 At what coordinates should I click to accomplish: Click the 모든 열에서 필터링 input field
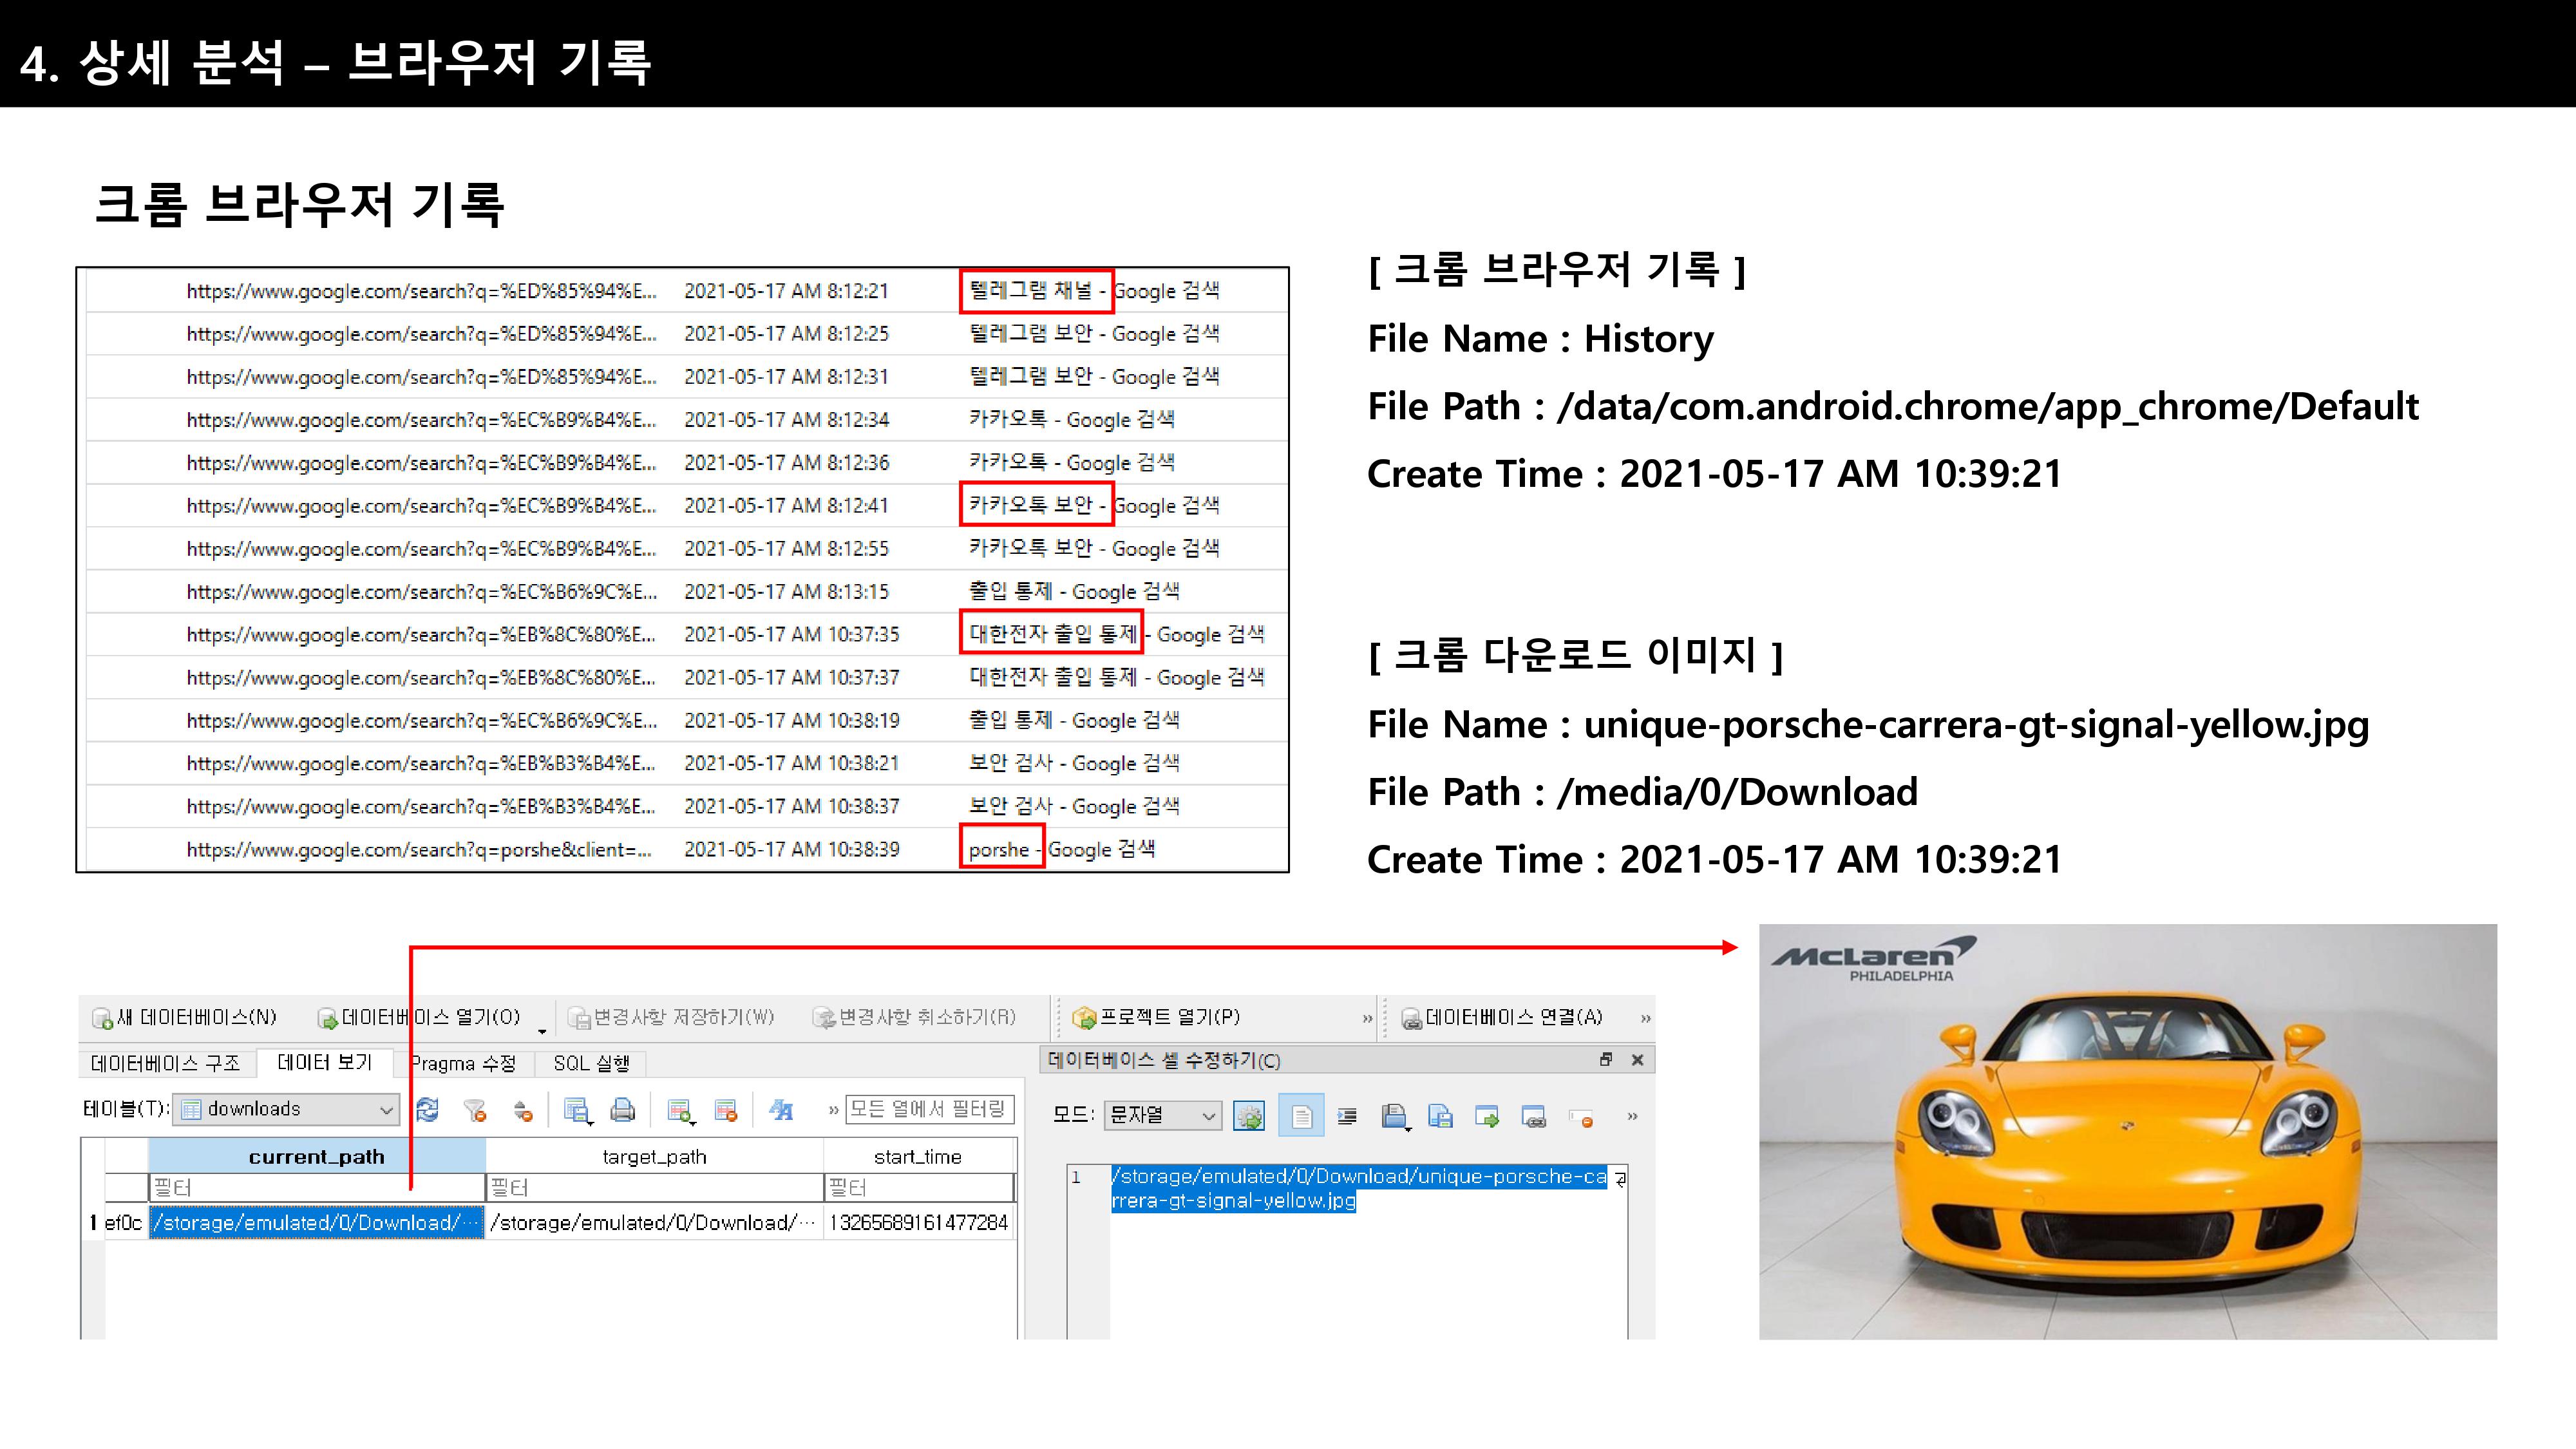pyautogui.click(x=929, y=1109)
